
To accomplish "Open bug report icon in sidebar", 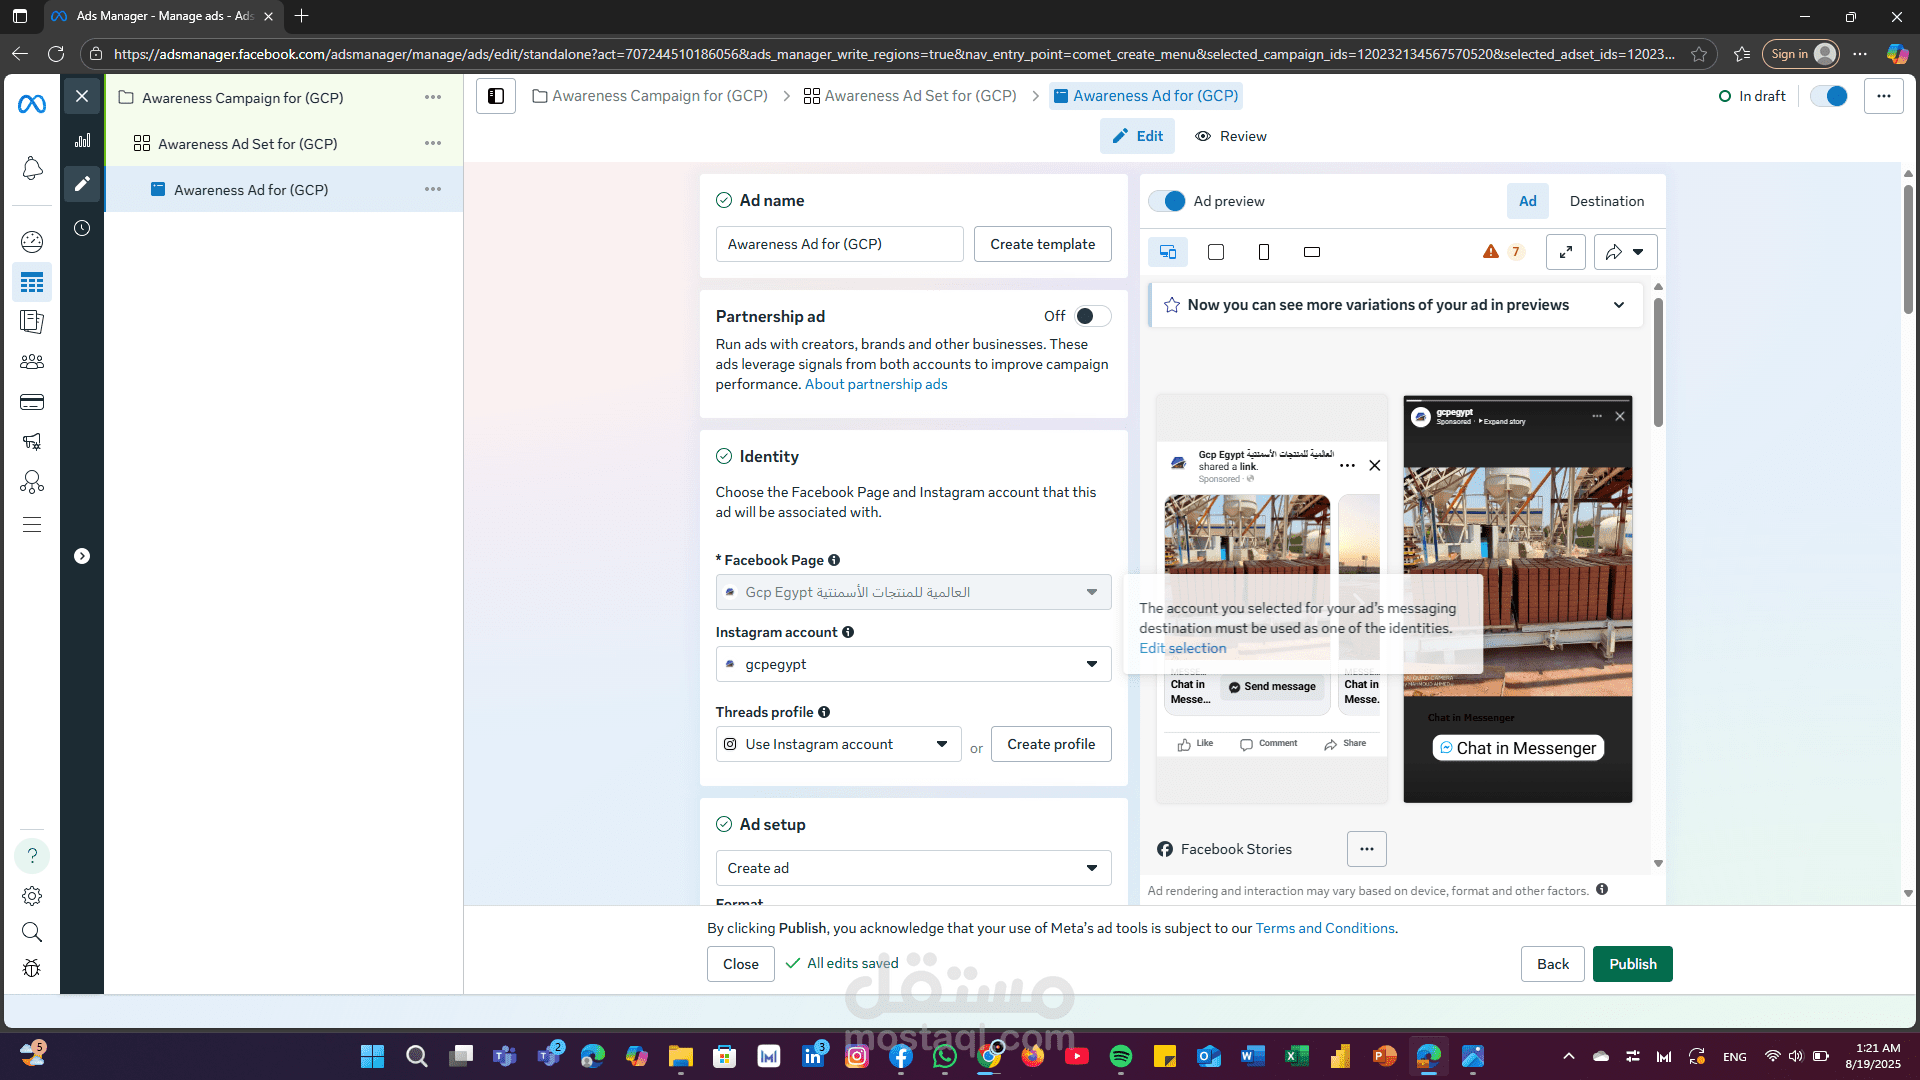I will [32, 968].
